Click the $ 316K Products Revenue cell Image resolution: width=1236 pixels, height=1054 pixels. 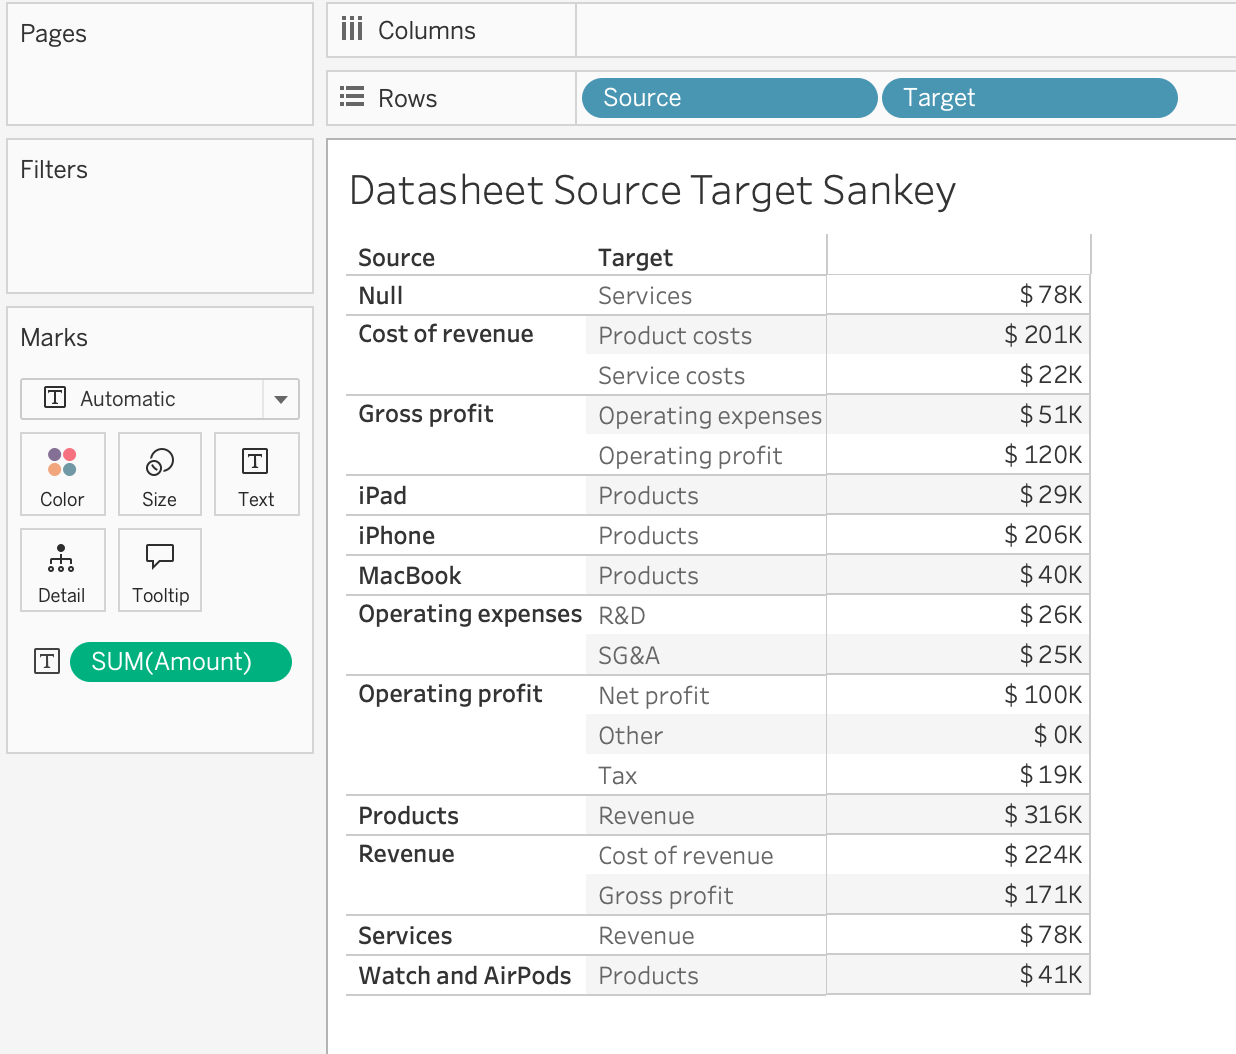click(x=1042, y=815)
